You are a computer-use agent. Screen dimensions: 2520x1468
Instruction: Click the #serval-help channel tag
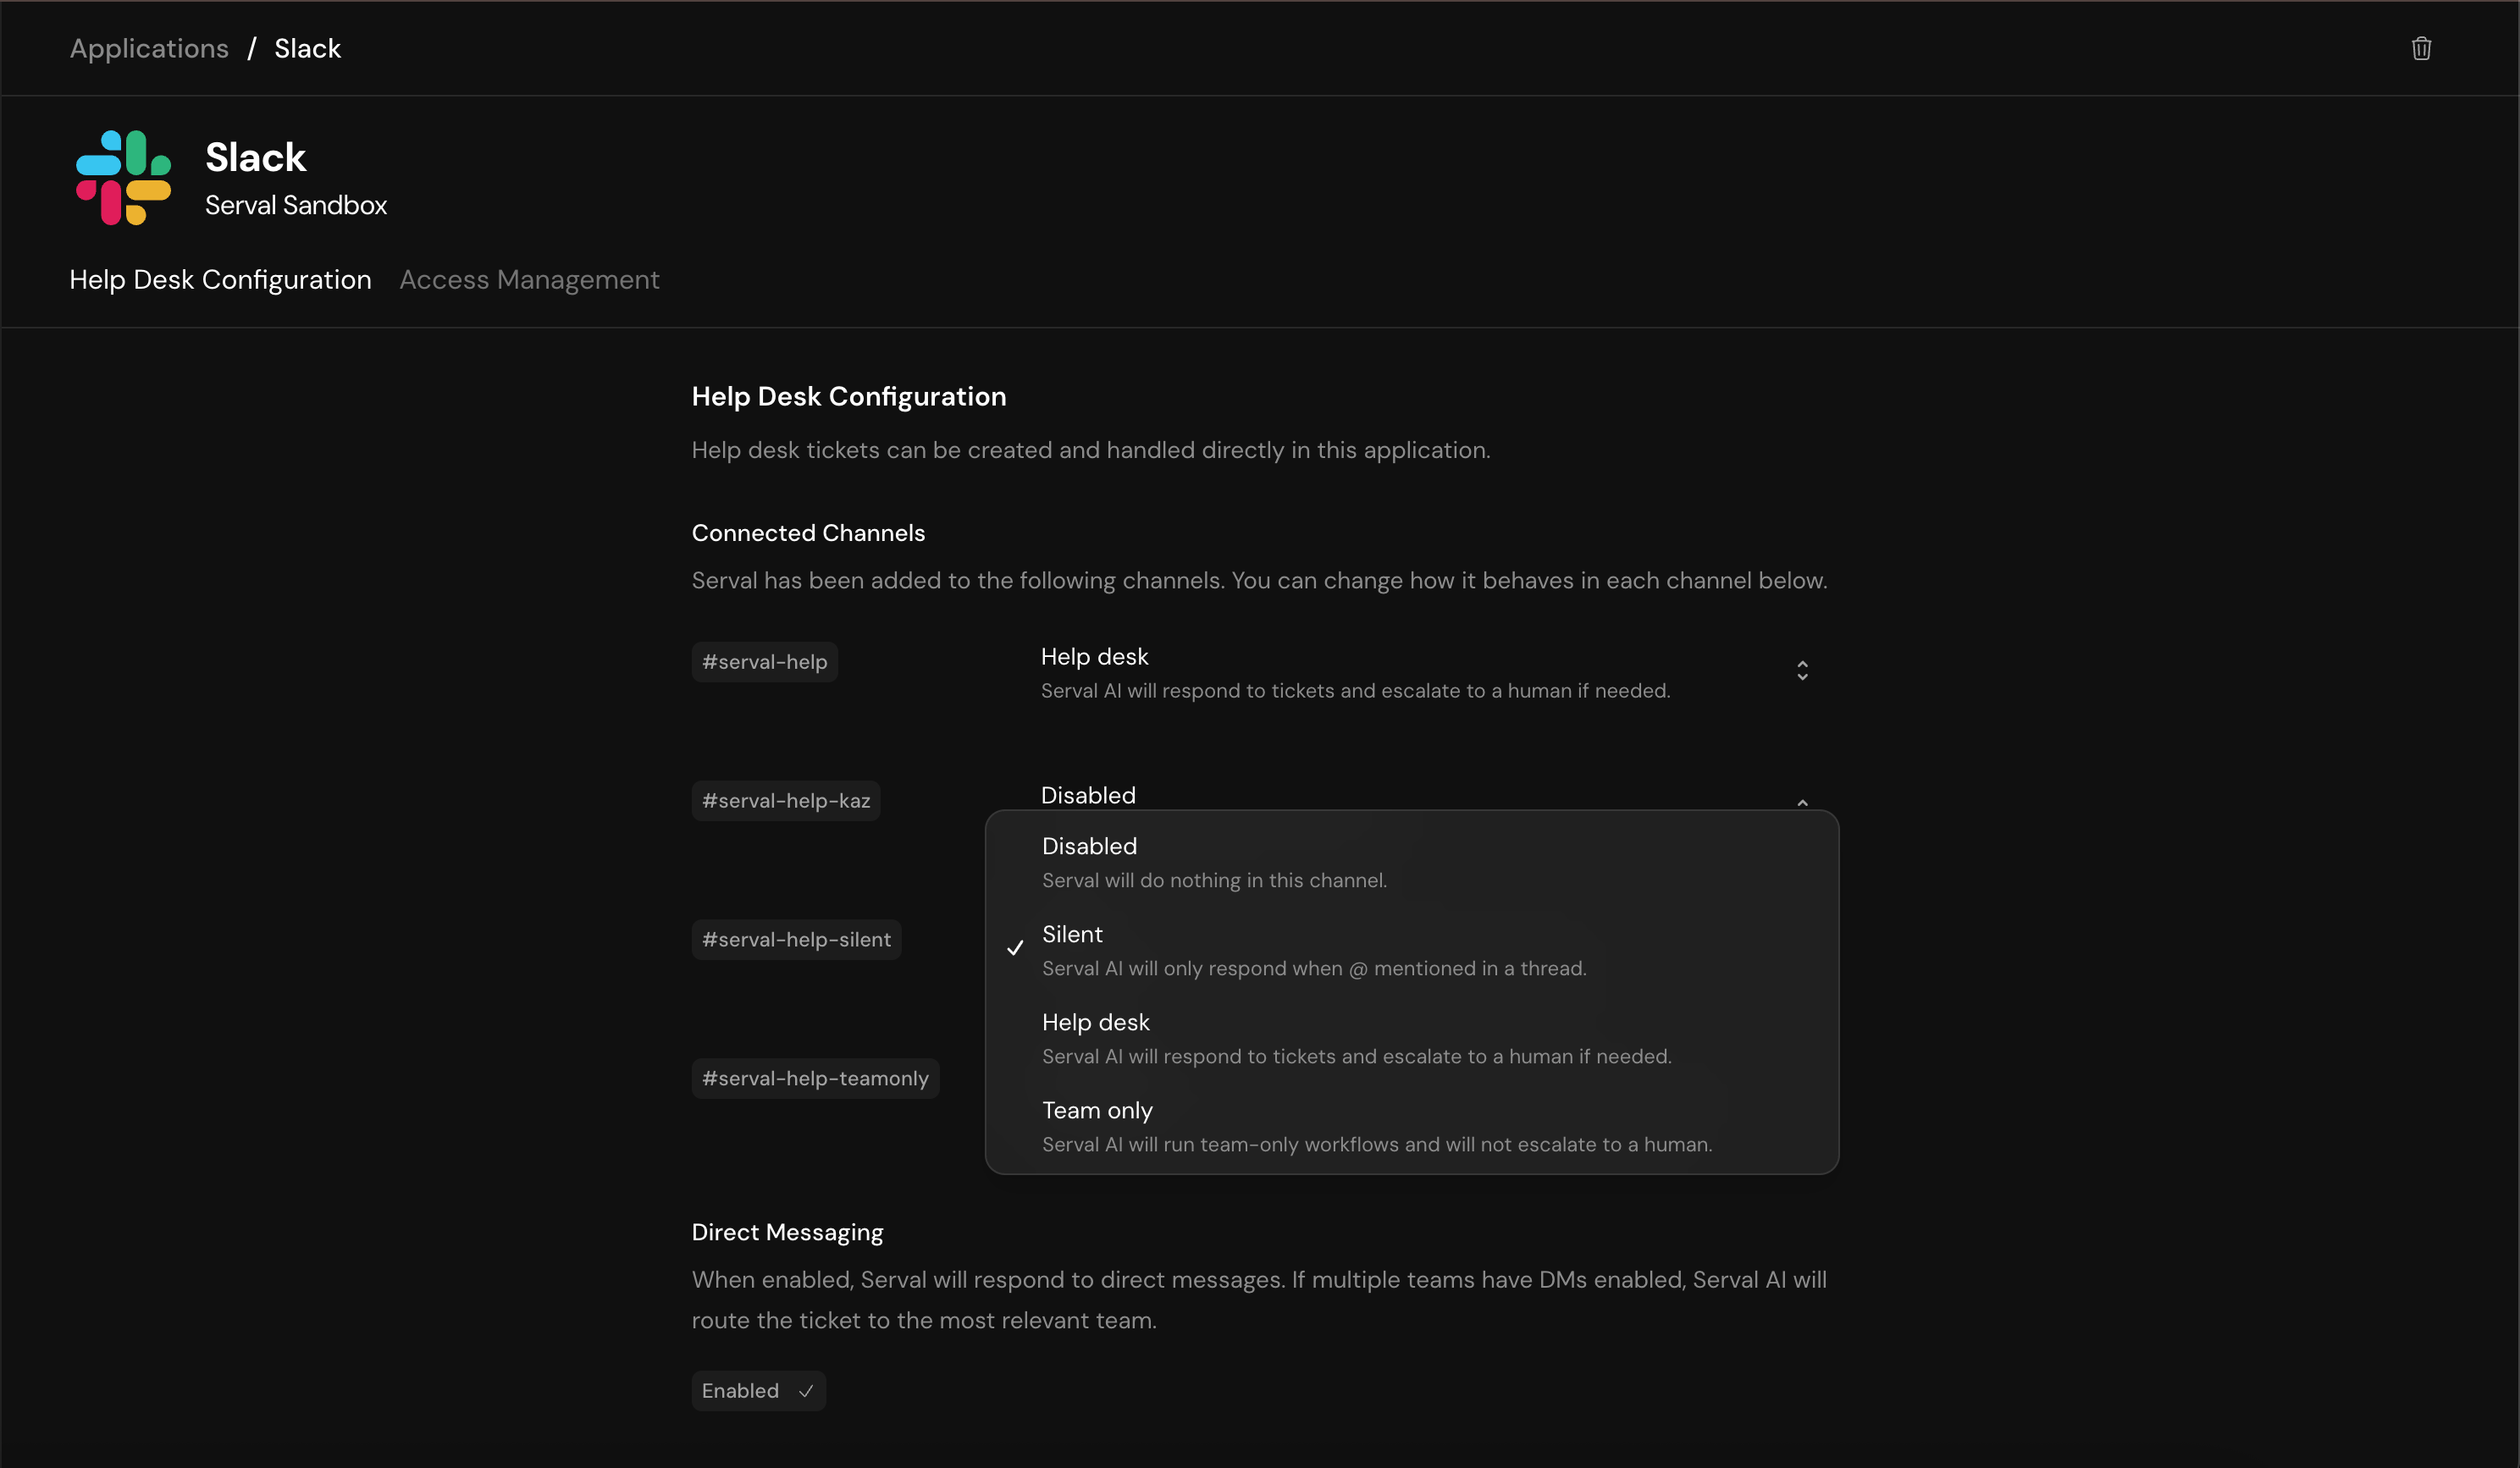(x=765, y=662)
